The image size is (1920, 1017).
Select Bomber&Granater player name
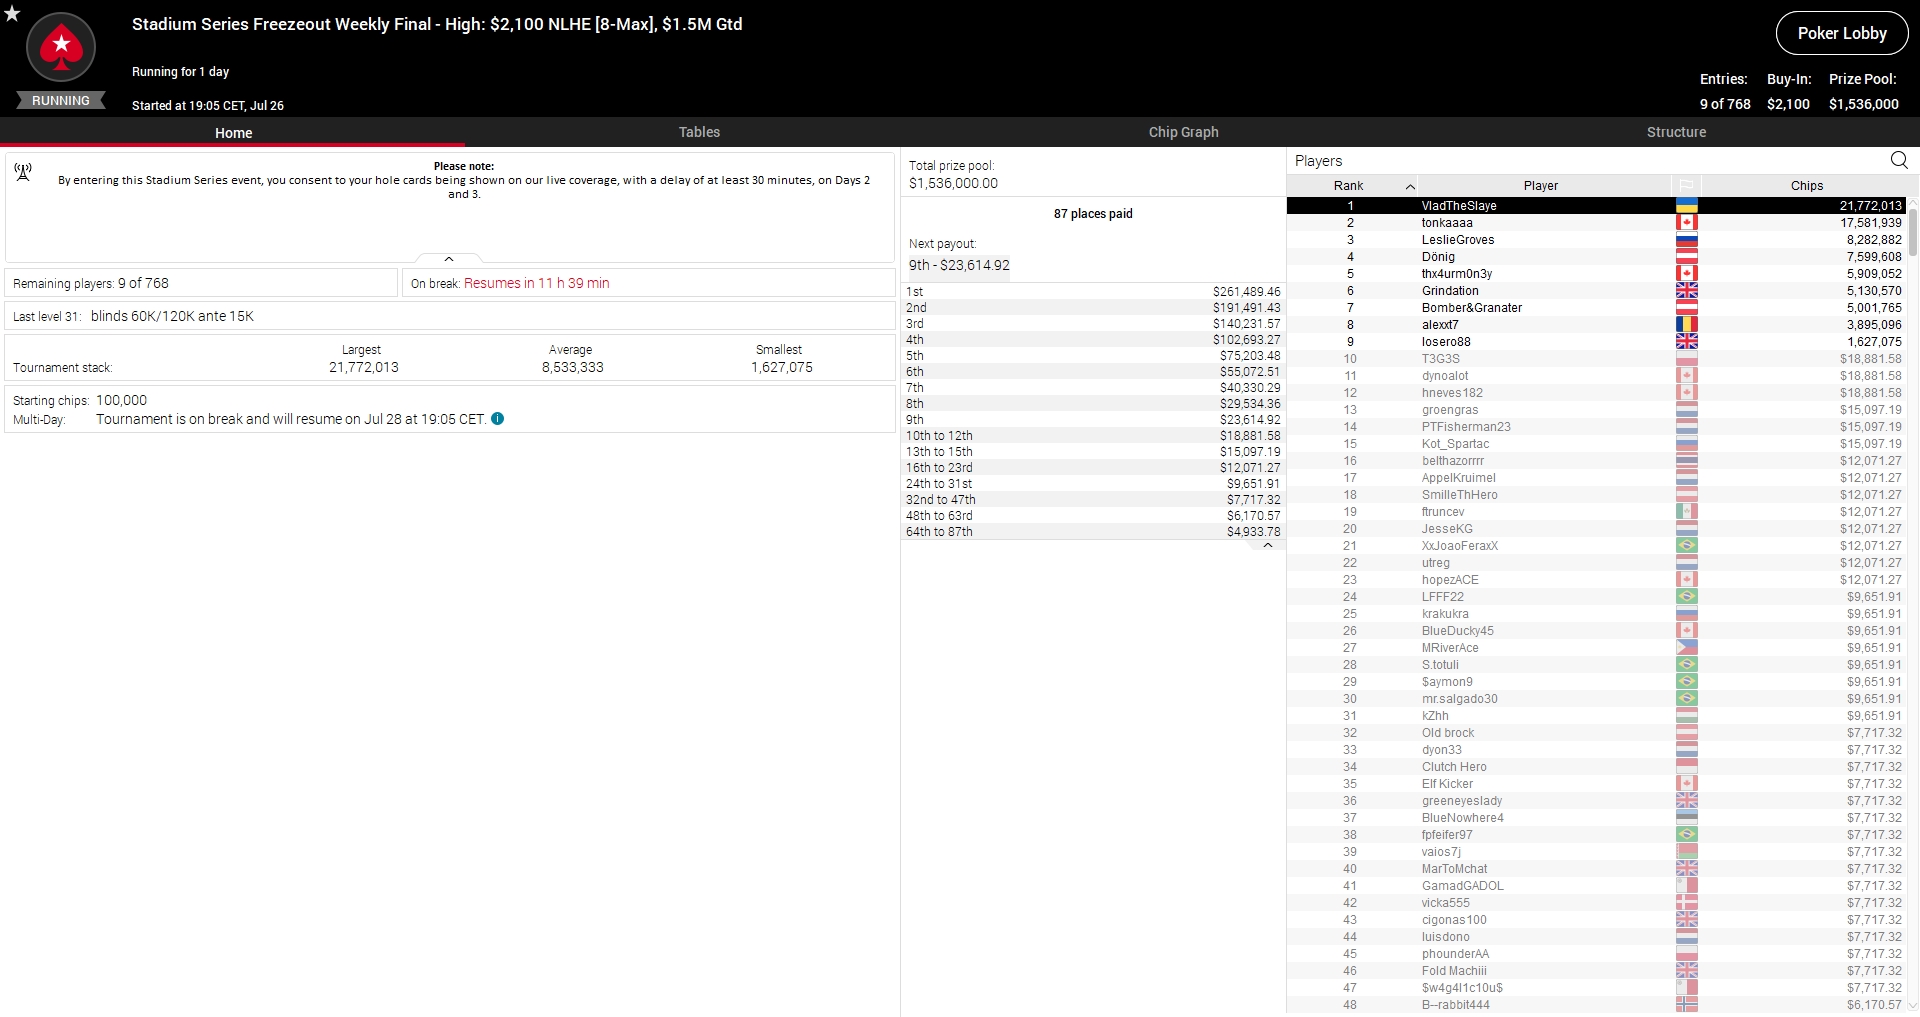point(1472,307)
